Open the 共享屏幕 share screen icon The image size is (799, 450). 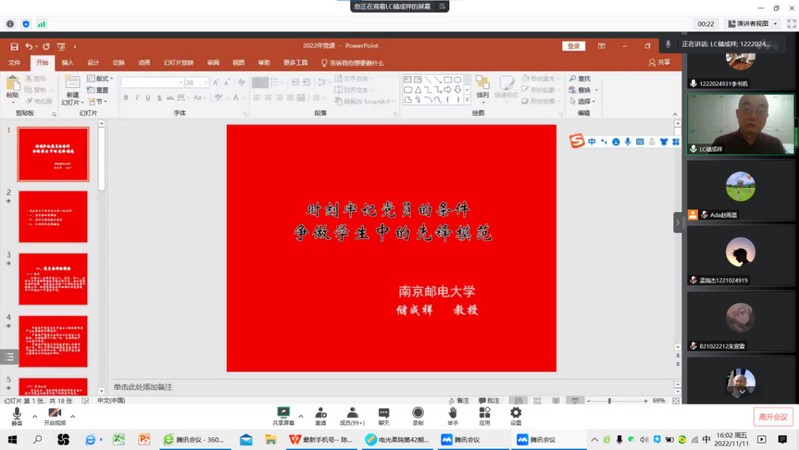pyautogui.click(x=284, y=414)
